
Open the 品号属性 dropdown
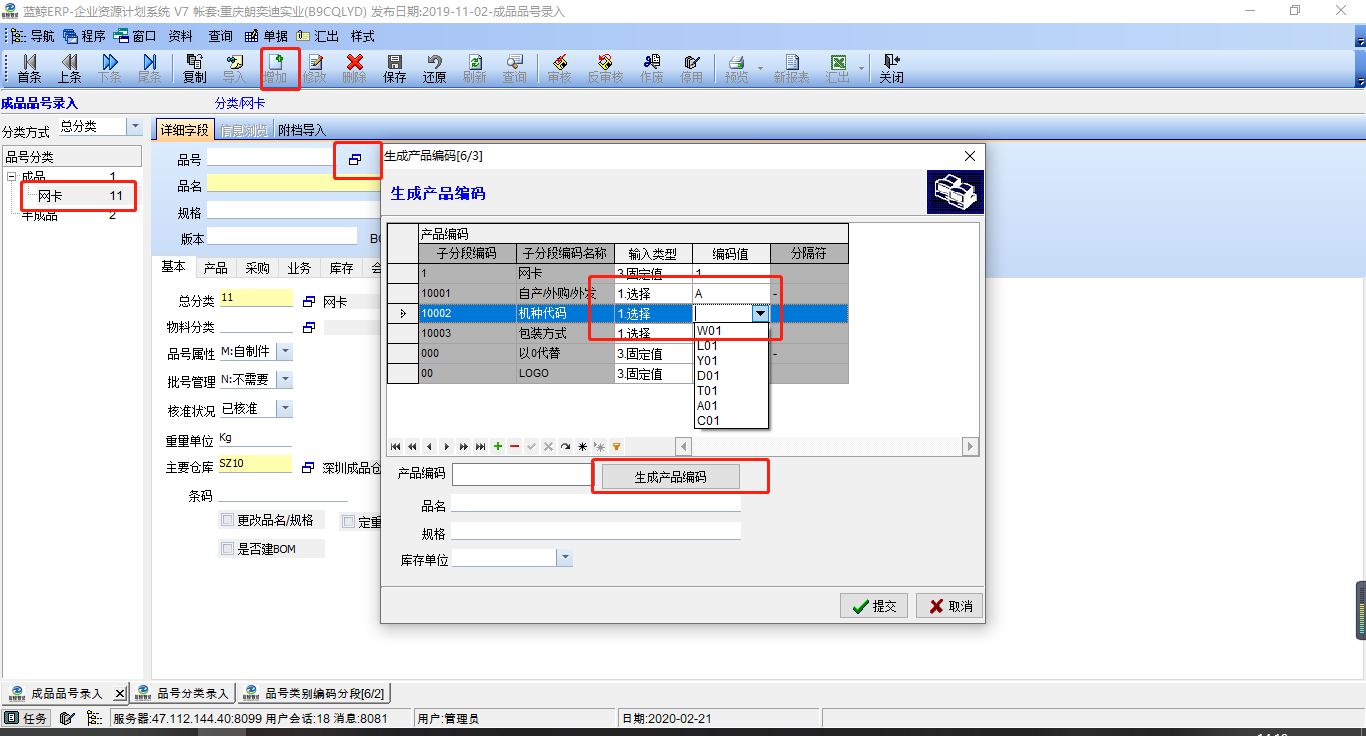click(284, 352)
